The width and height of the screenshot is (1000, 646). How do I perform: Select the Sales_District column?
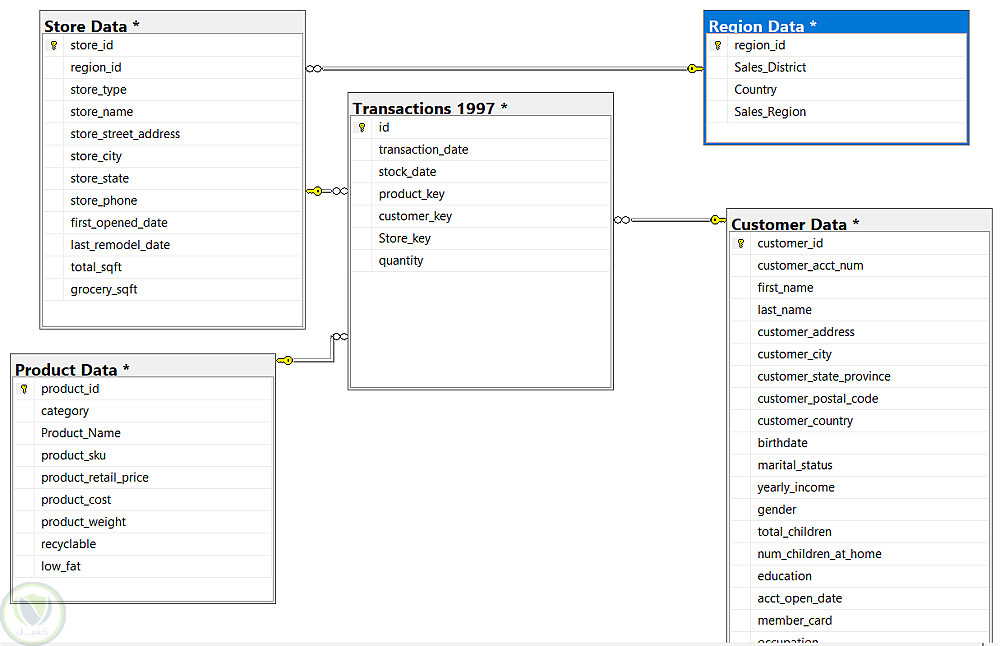[836, 68]
